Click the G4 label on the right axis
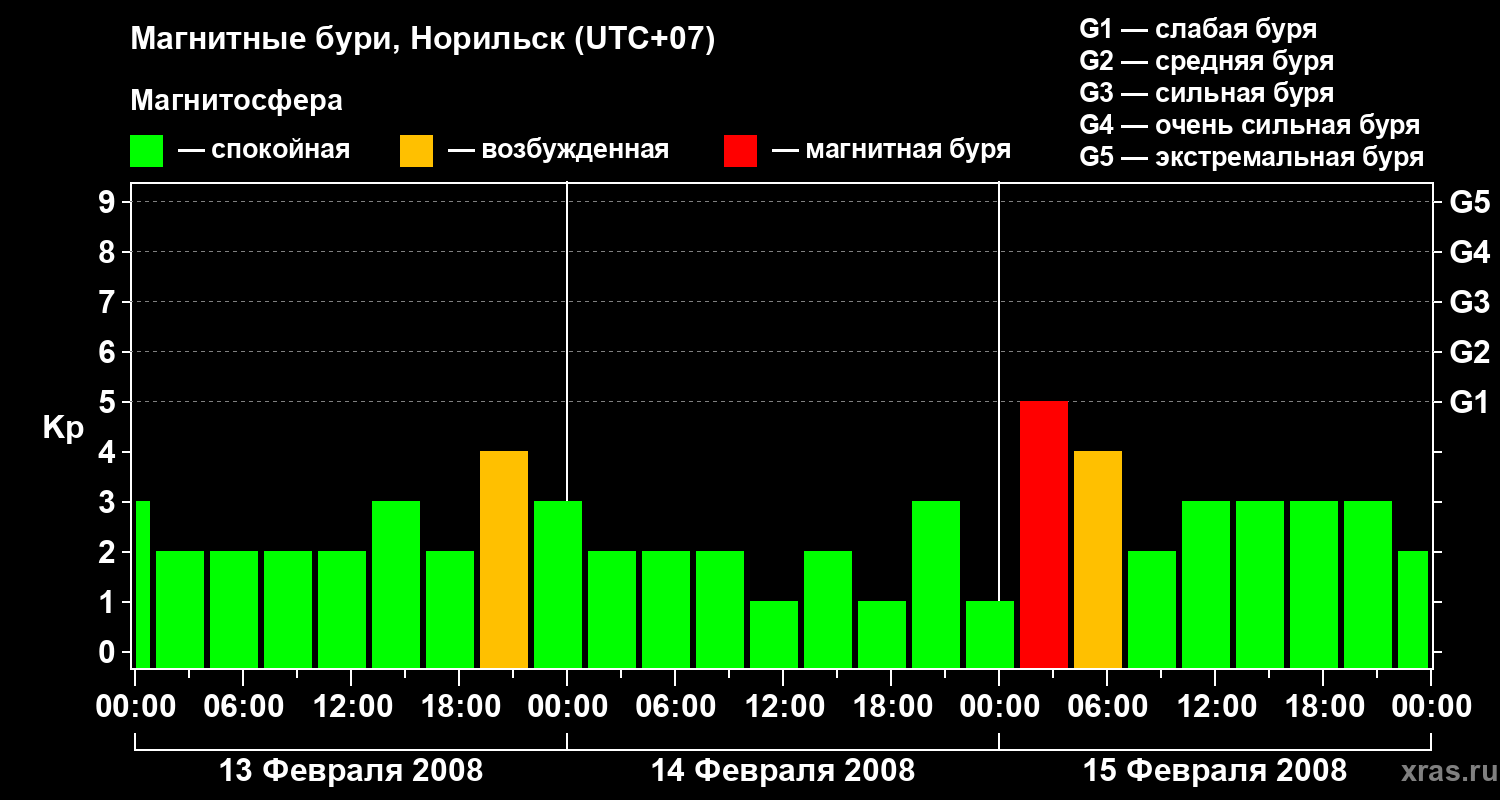 [x=1470, y=252]
